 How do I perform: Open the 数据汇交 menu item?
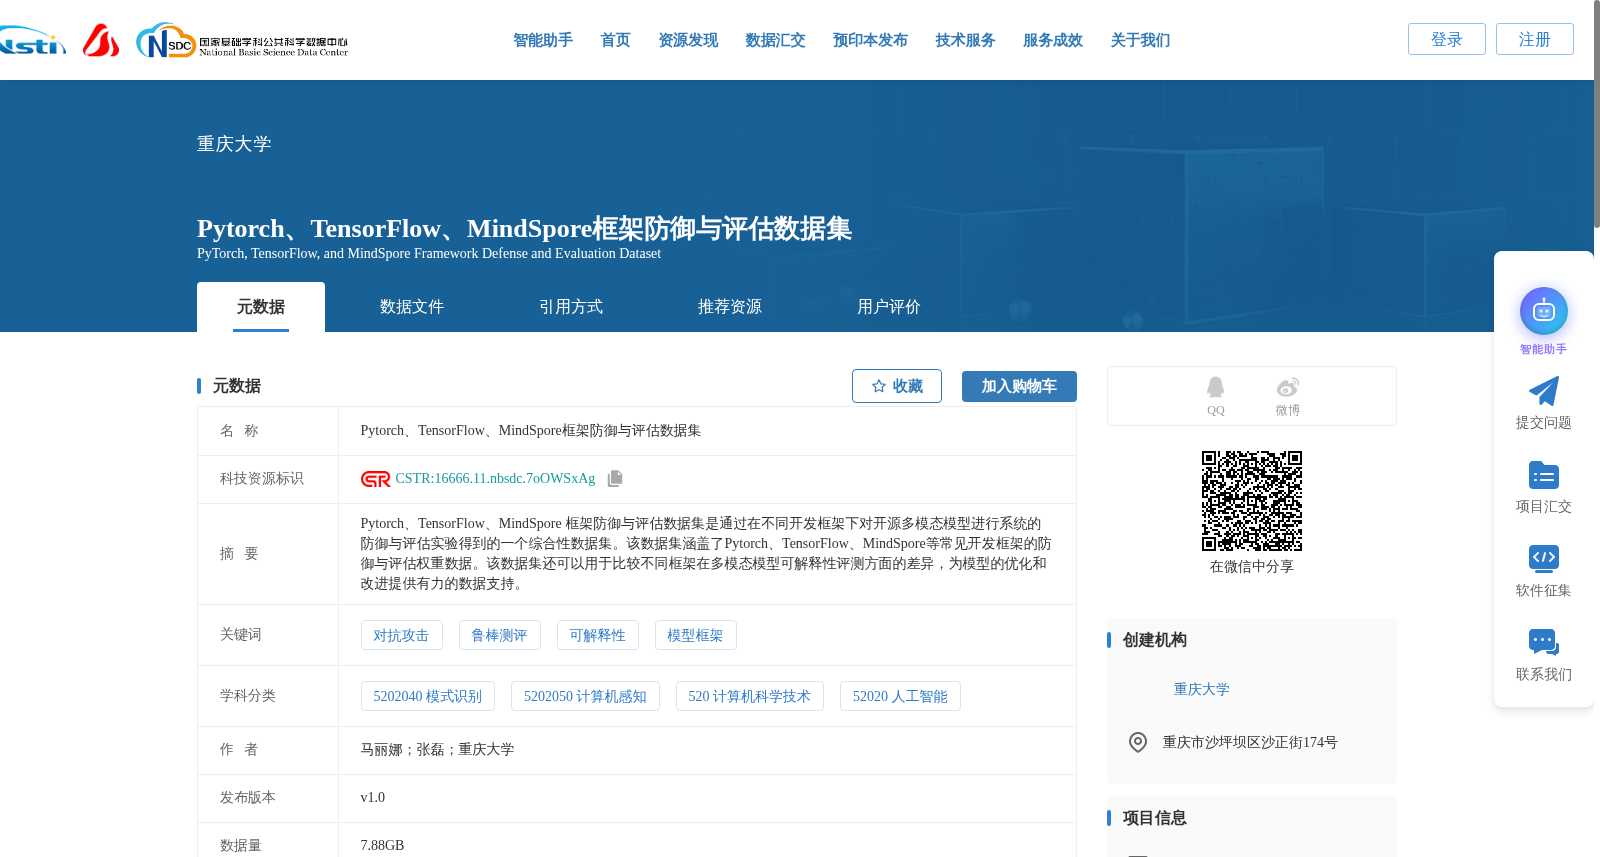coord(775,40)
